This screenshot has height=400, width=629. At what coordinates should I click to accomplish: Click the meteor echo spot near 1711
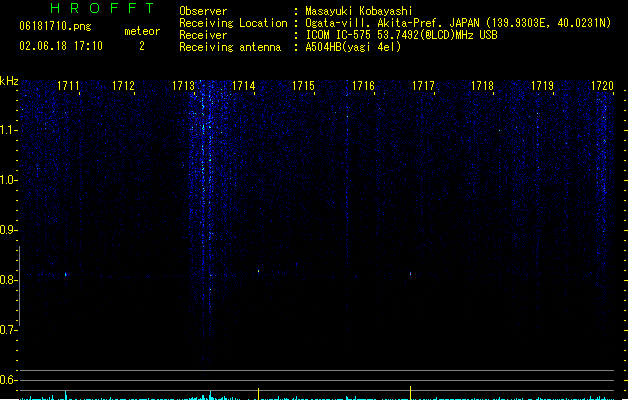click(66, 274)
